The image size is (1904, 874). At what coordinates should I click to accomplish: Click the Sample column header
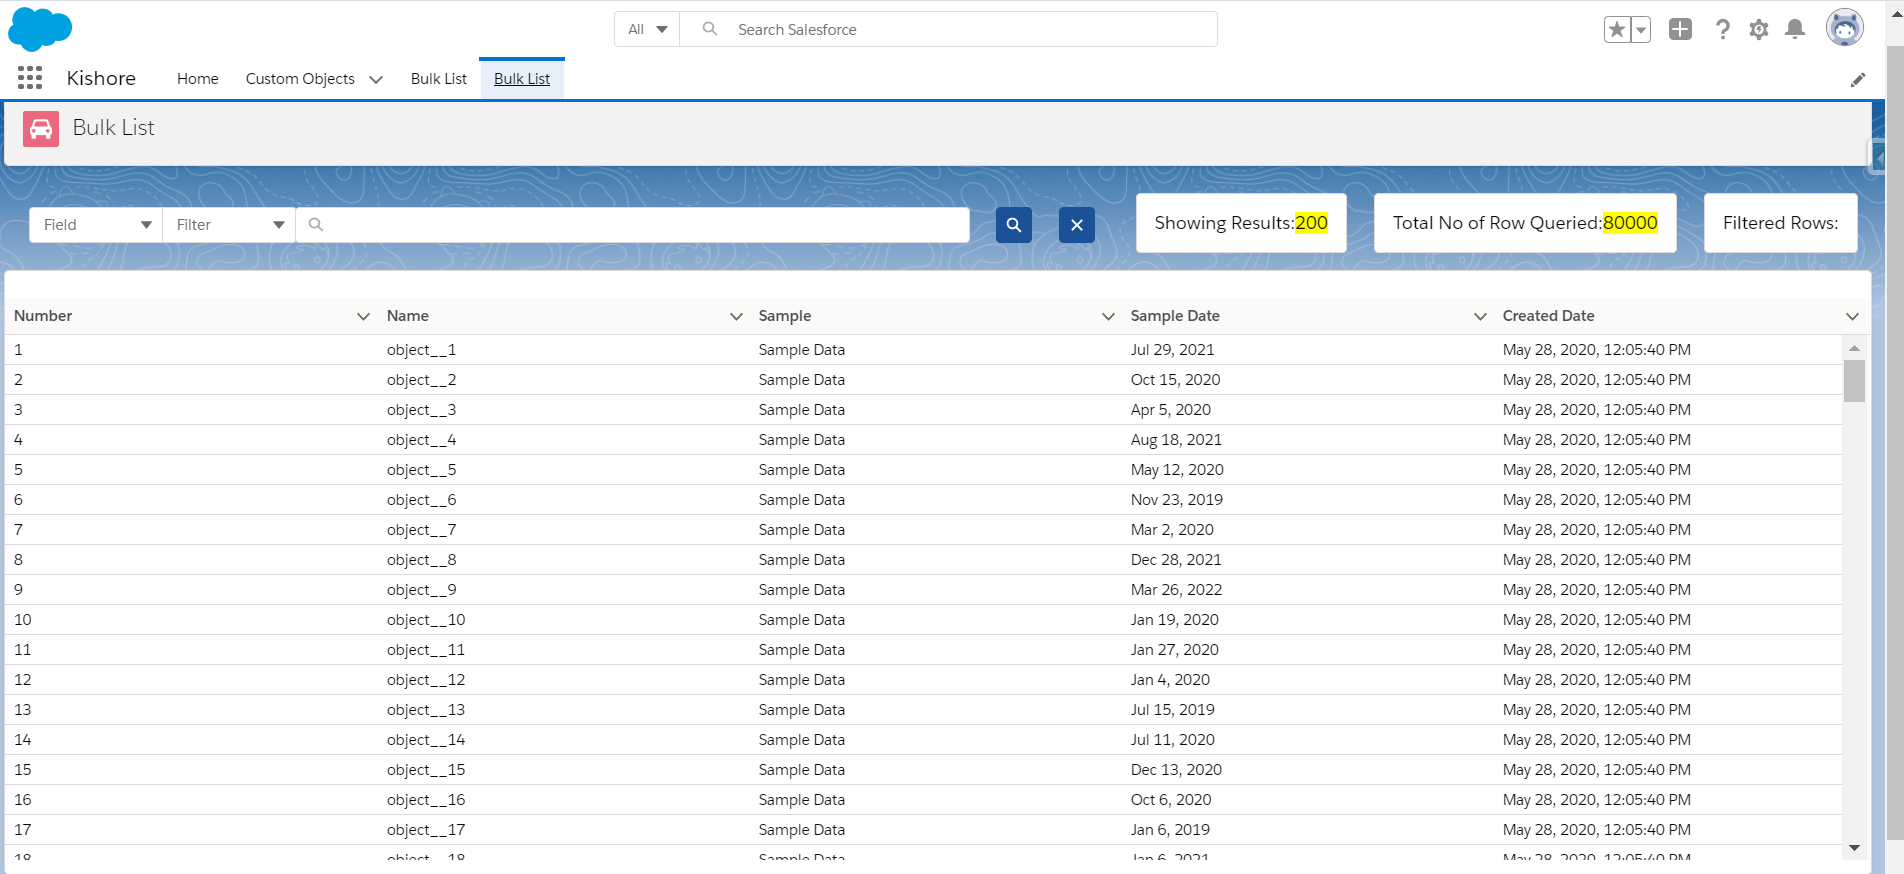[785, 316]
